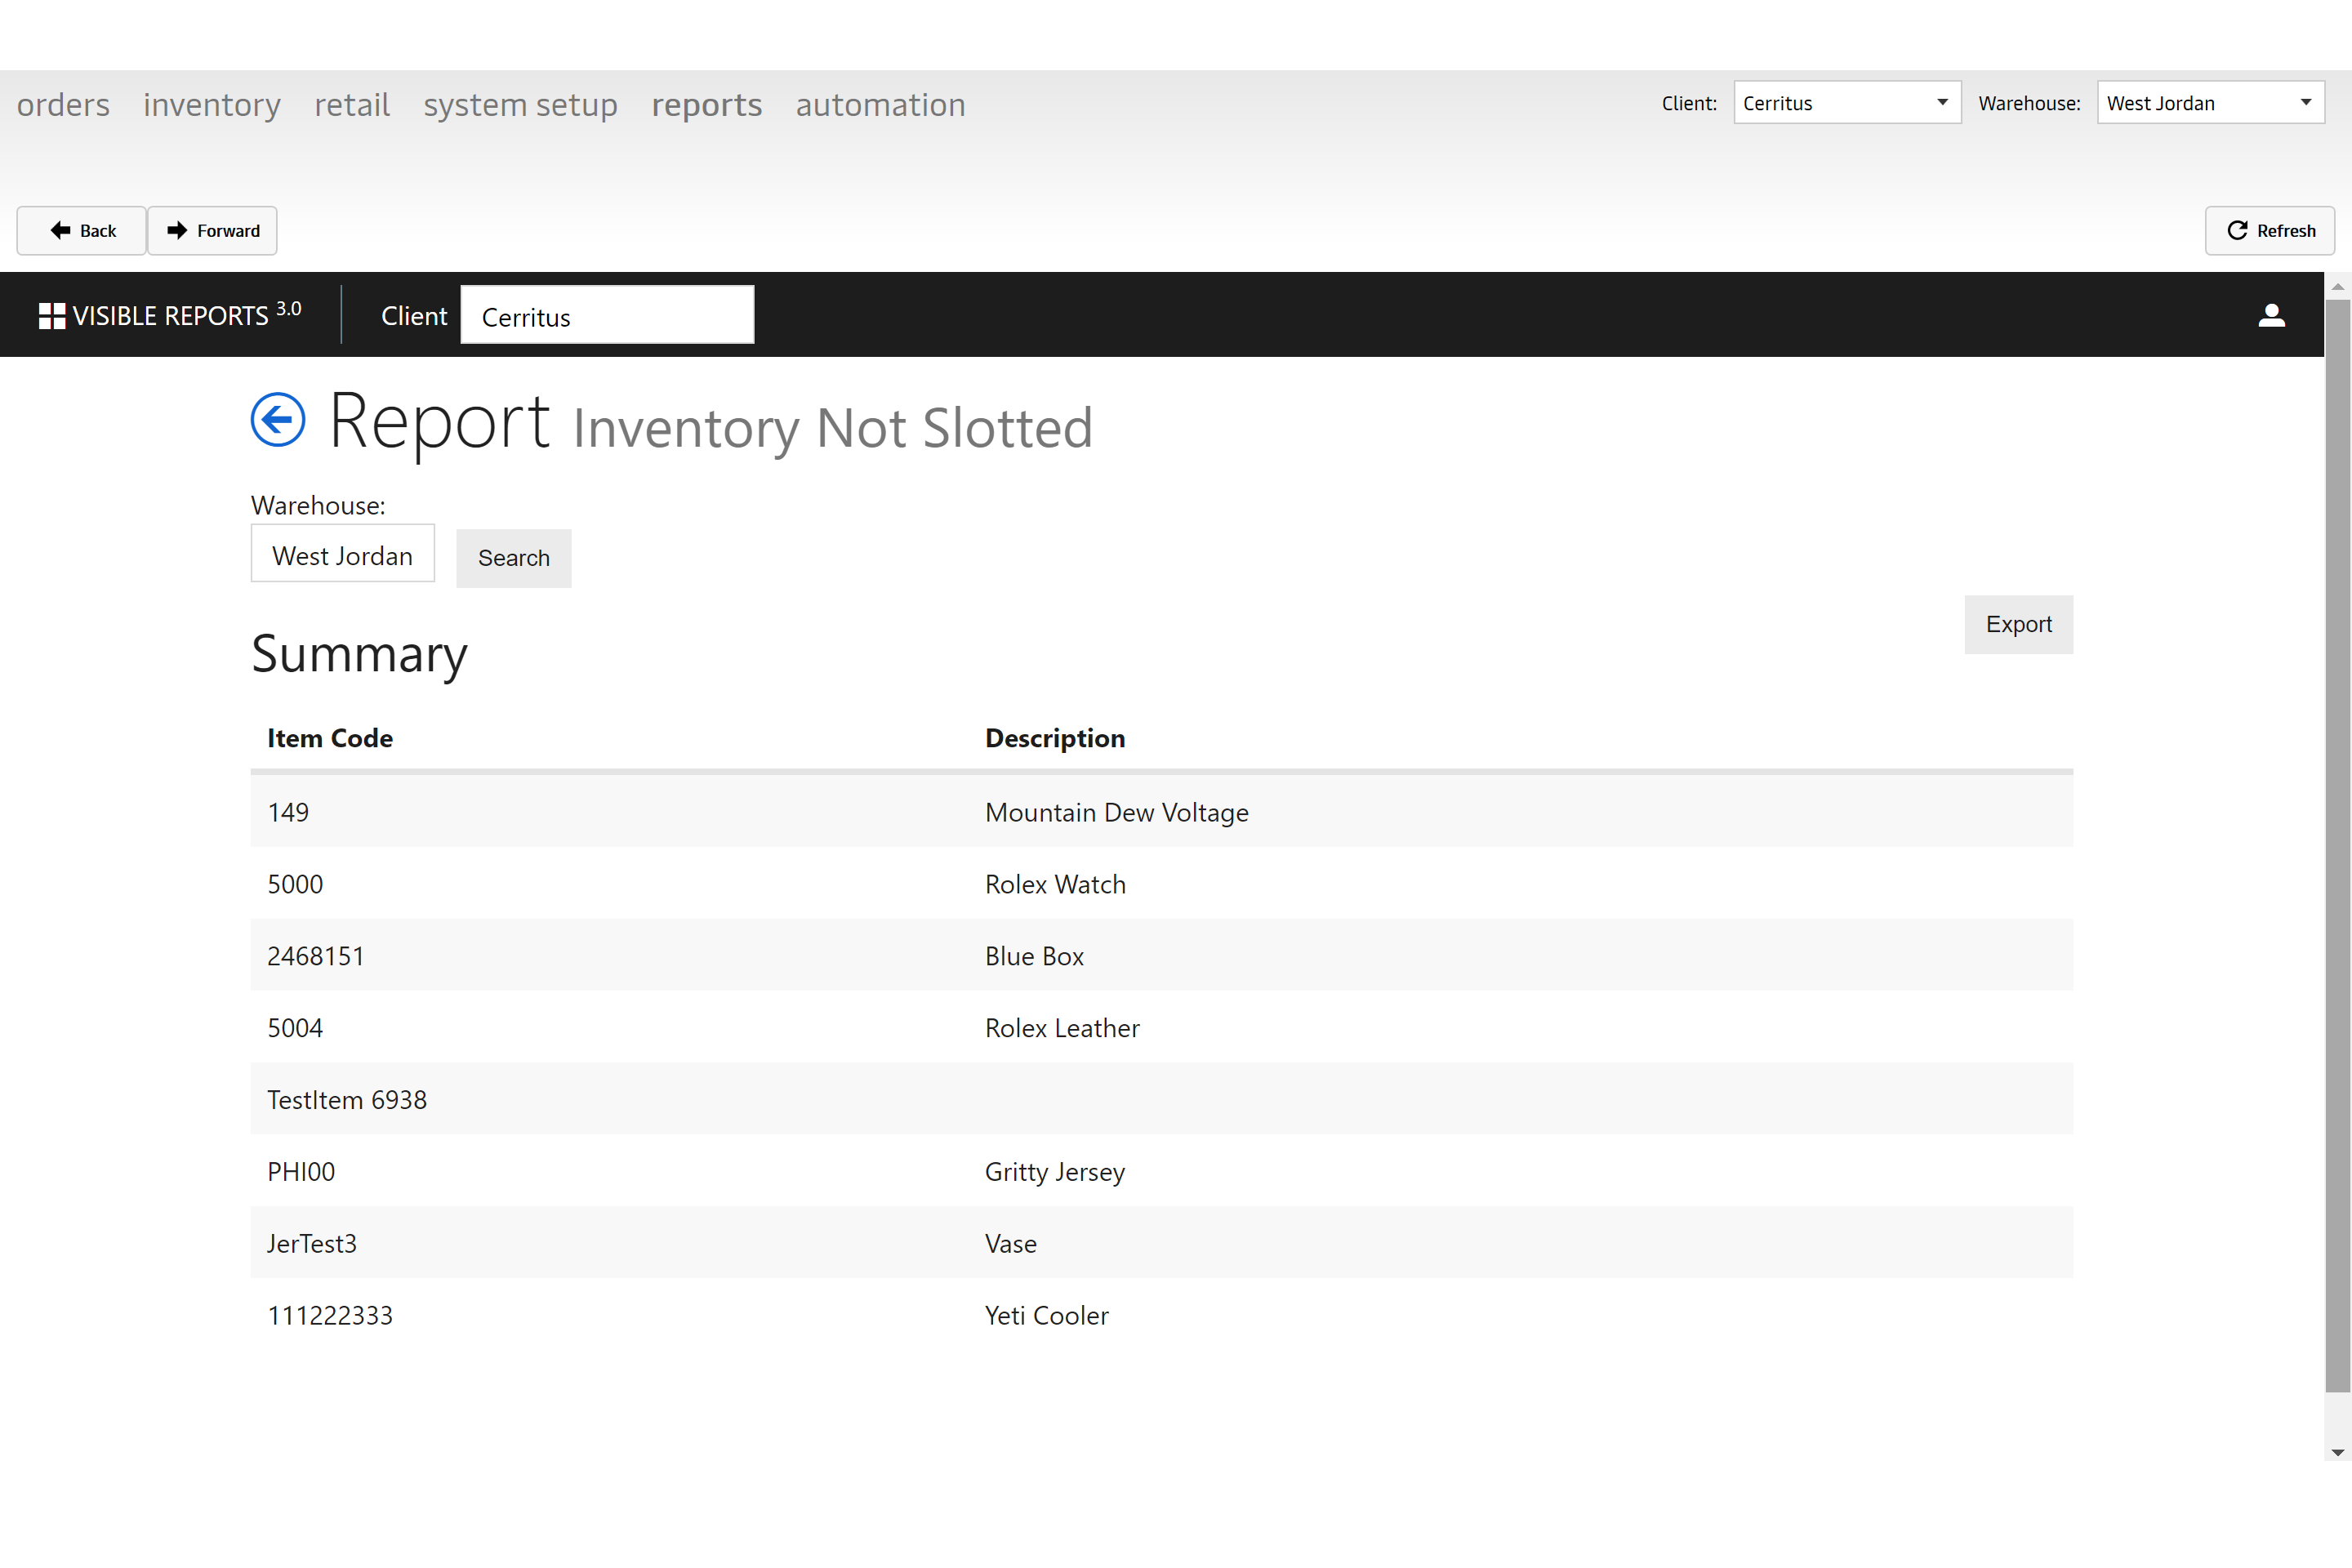Select item code 149
The width and height of the screenshot is (2352, 1568).
click(x=288, y=812)
